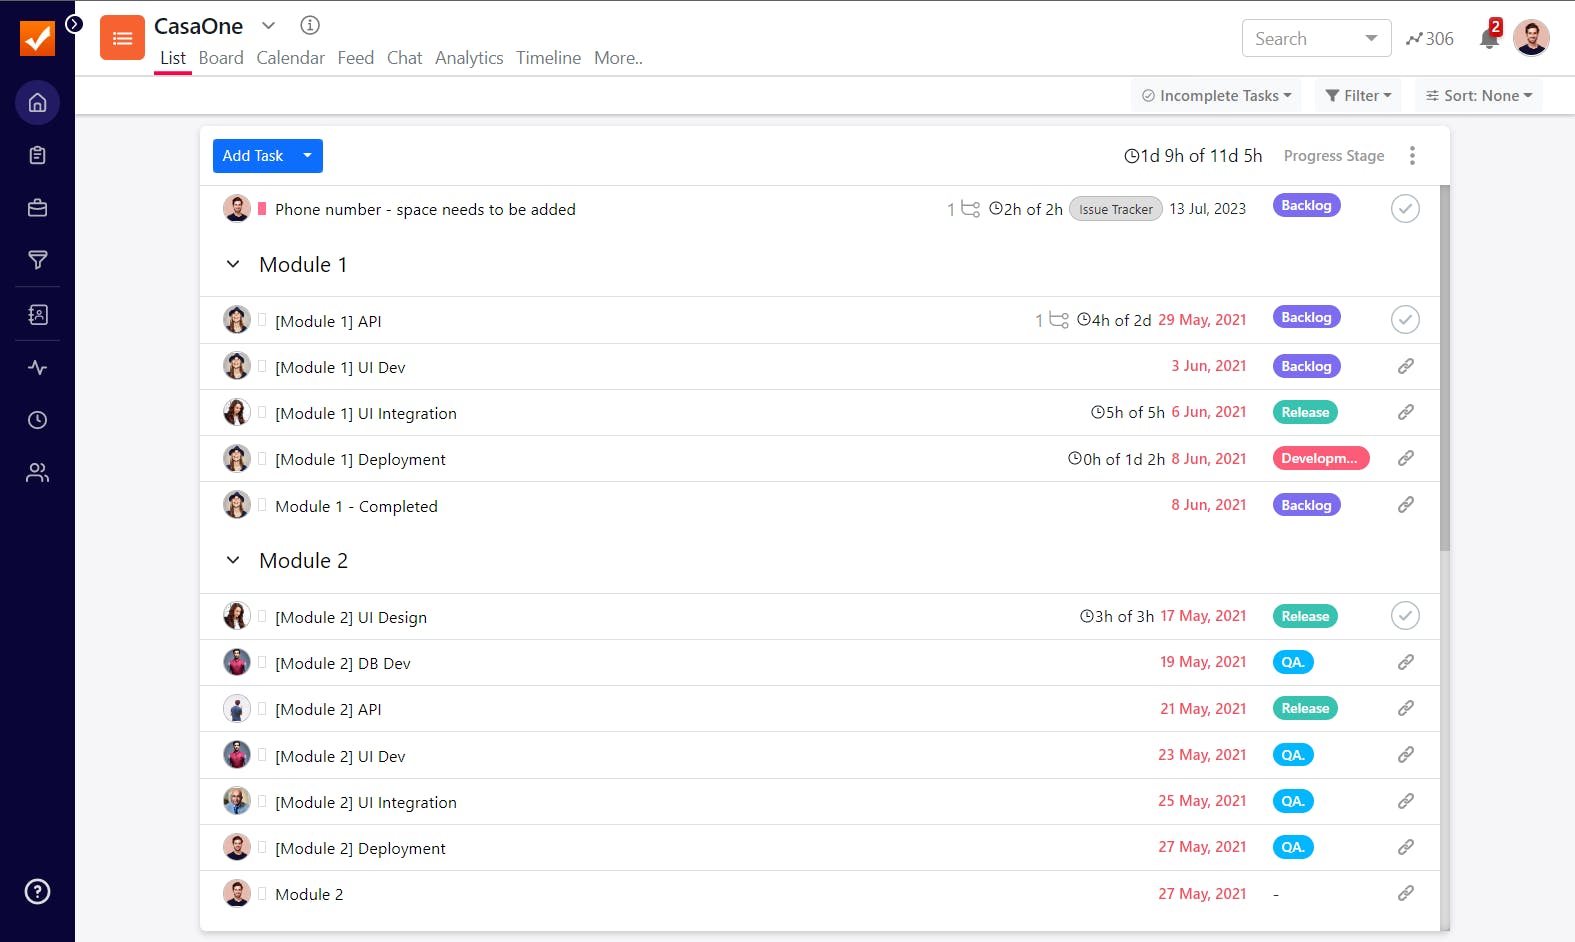
Task: Open the help question mark icon
Action: pyautogui.click(x=37, y=892)
